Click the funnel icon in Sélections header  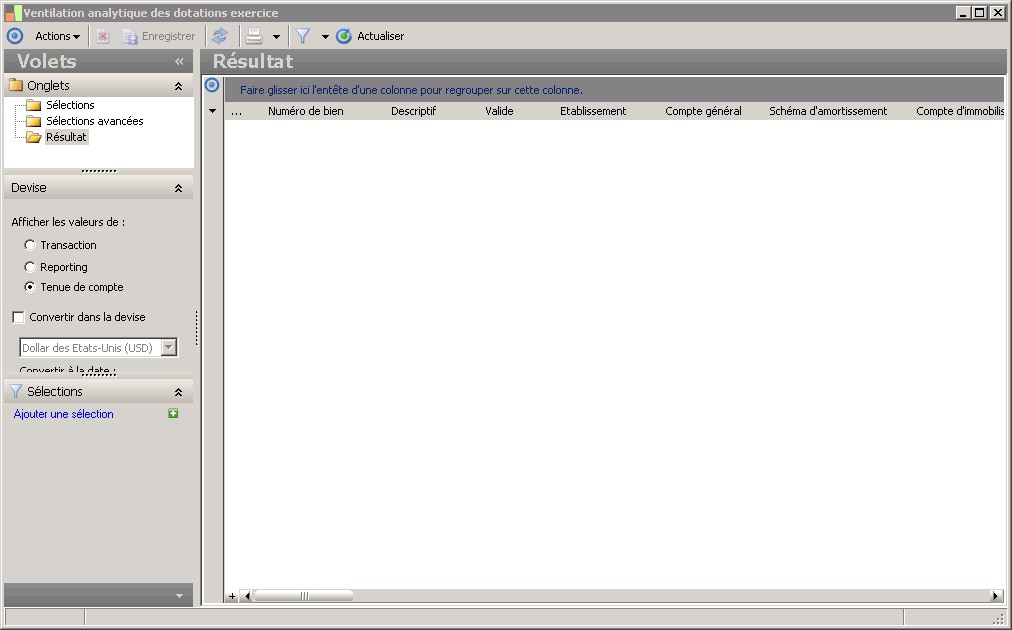click(15, 391)
